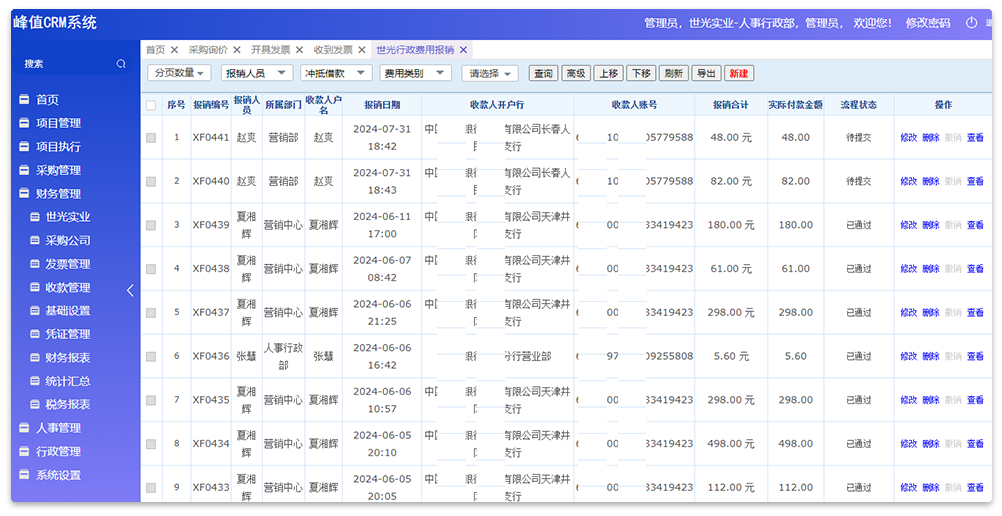Click the red 新建 button

click(738, 73)
